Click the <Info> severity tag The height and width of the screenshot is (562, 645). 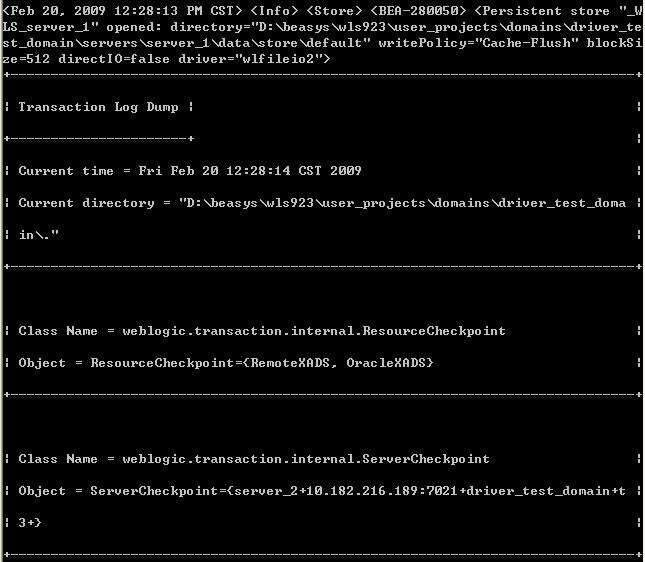coord(274,11)
